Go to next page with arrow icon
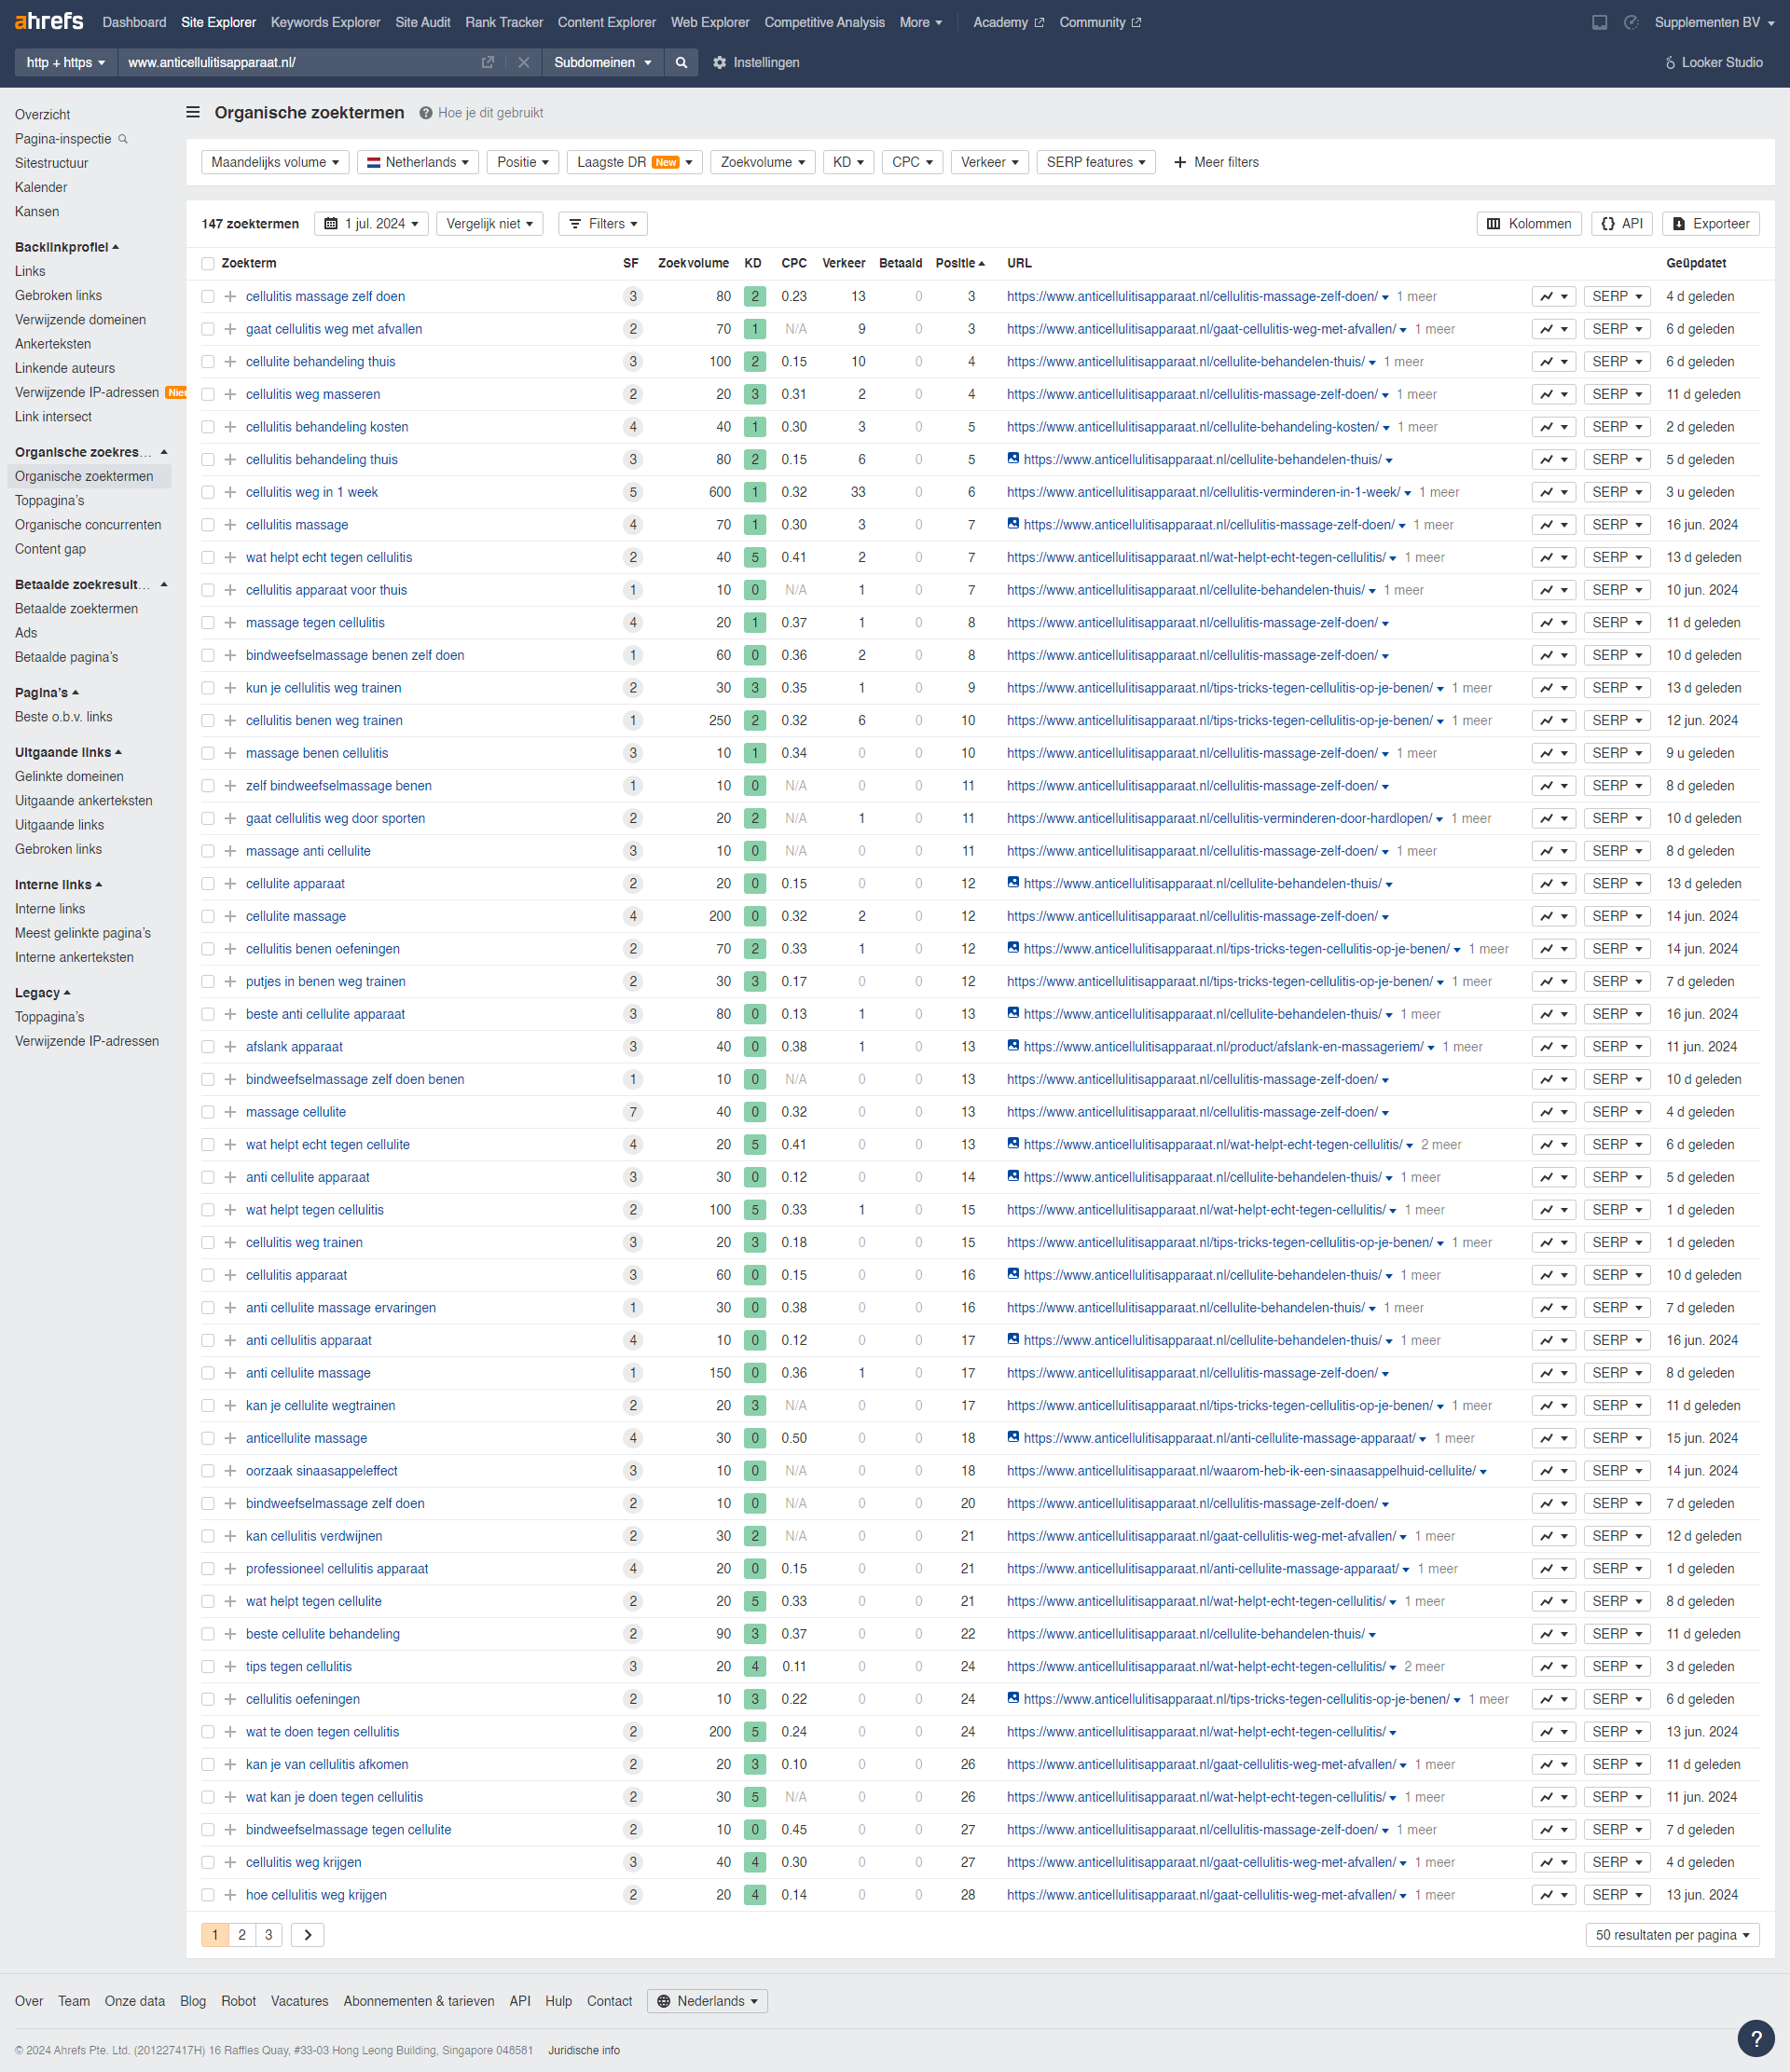1790x2072 pixels. coord(307,1935)
